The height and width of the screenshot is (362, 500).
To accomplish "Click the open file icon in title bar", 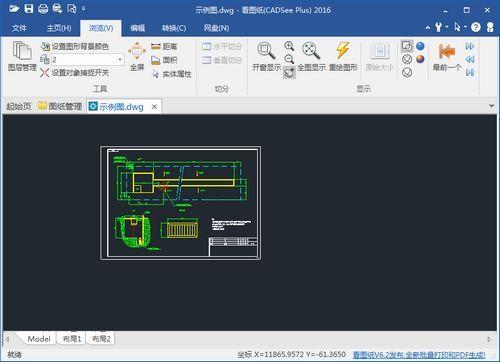I will click(14, 9).
